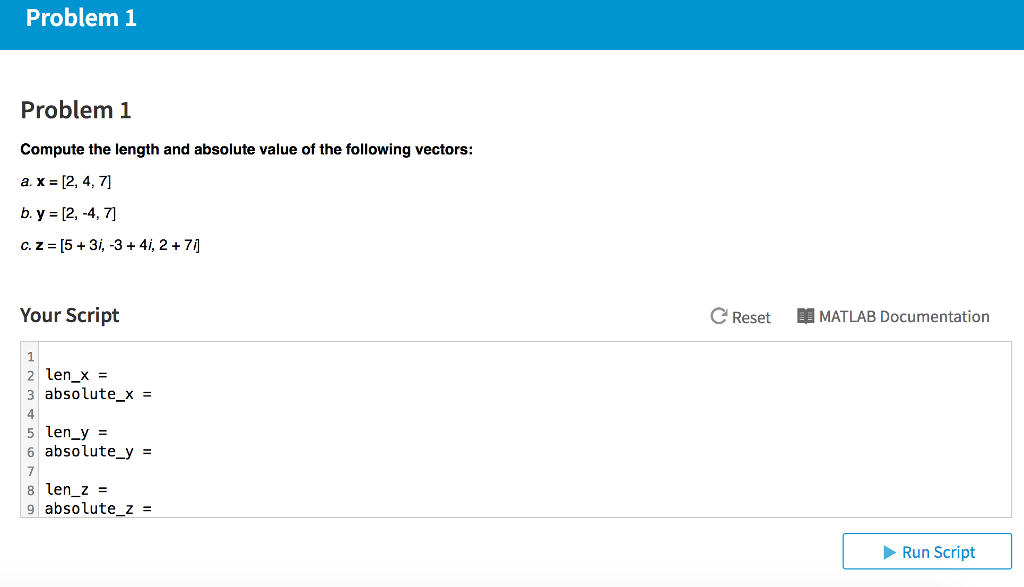Image resolution: width=1024 pixels, height=587 pixels.
Task: Click line number 7 in the script editor
Action: pyautogui.click(x=30, y=470)
